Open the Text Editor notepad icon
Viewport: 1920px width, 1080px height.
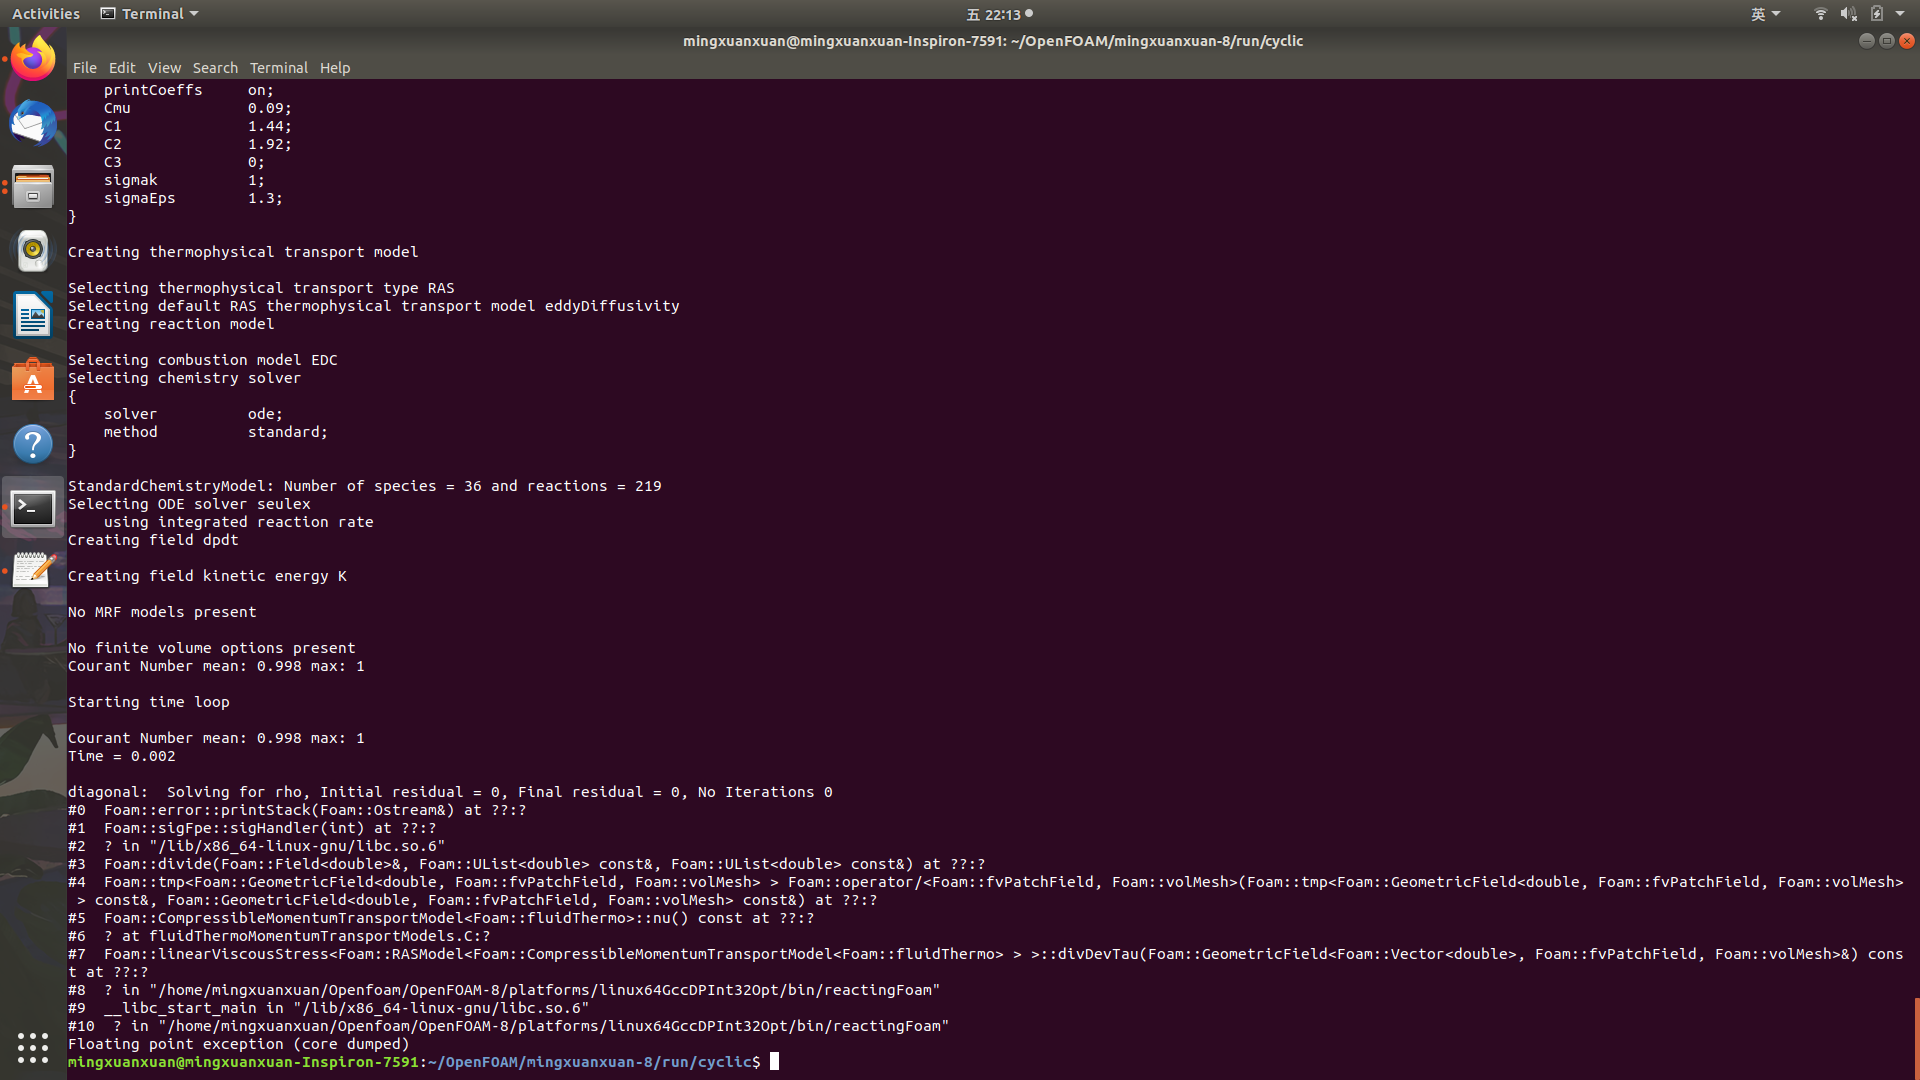click(x=33, y=571)
